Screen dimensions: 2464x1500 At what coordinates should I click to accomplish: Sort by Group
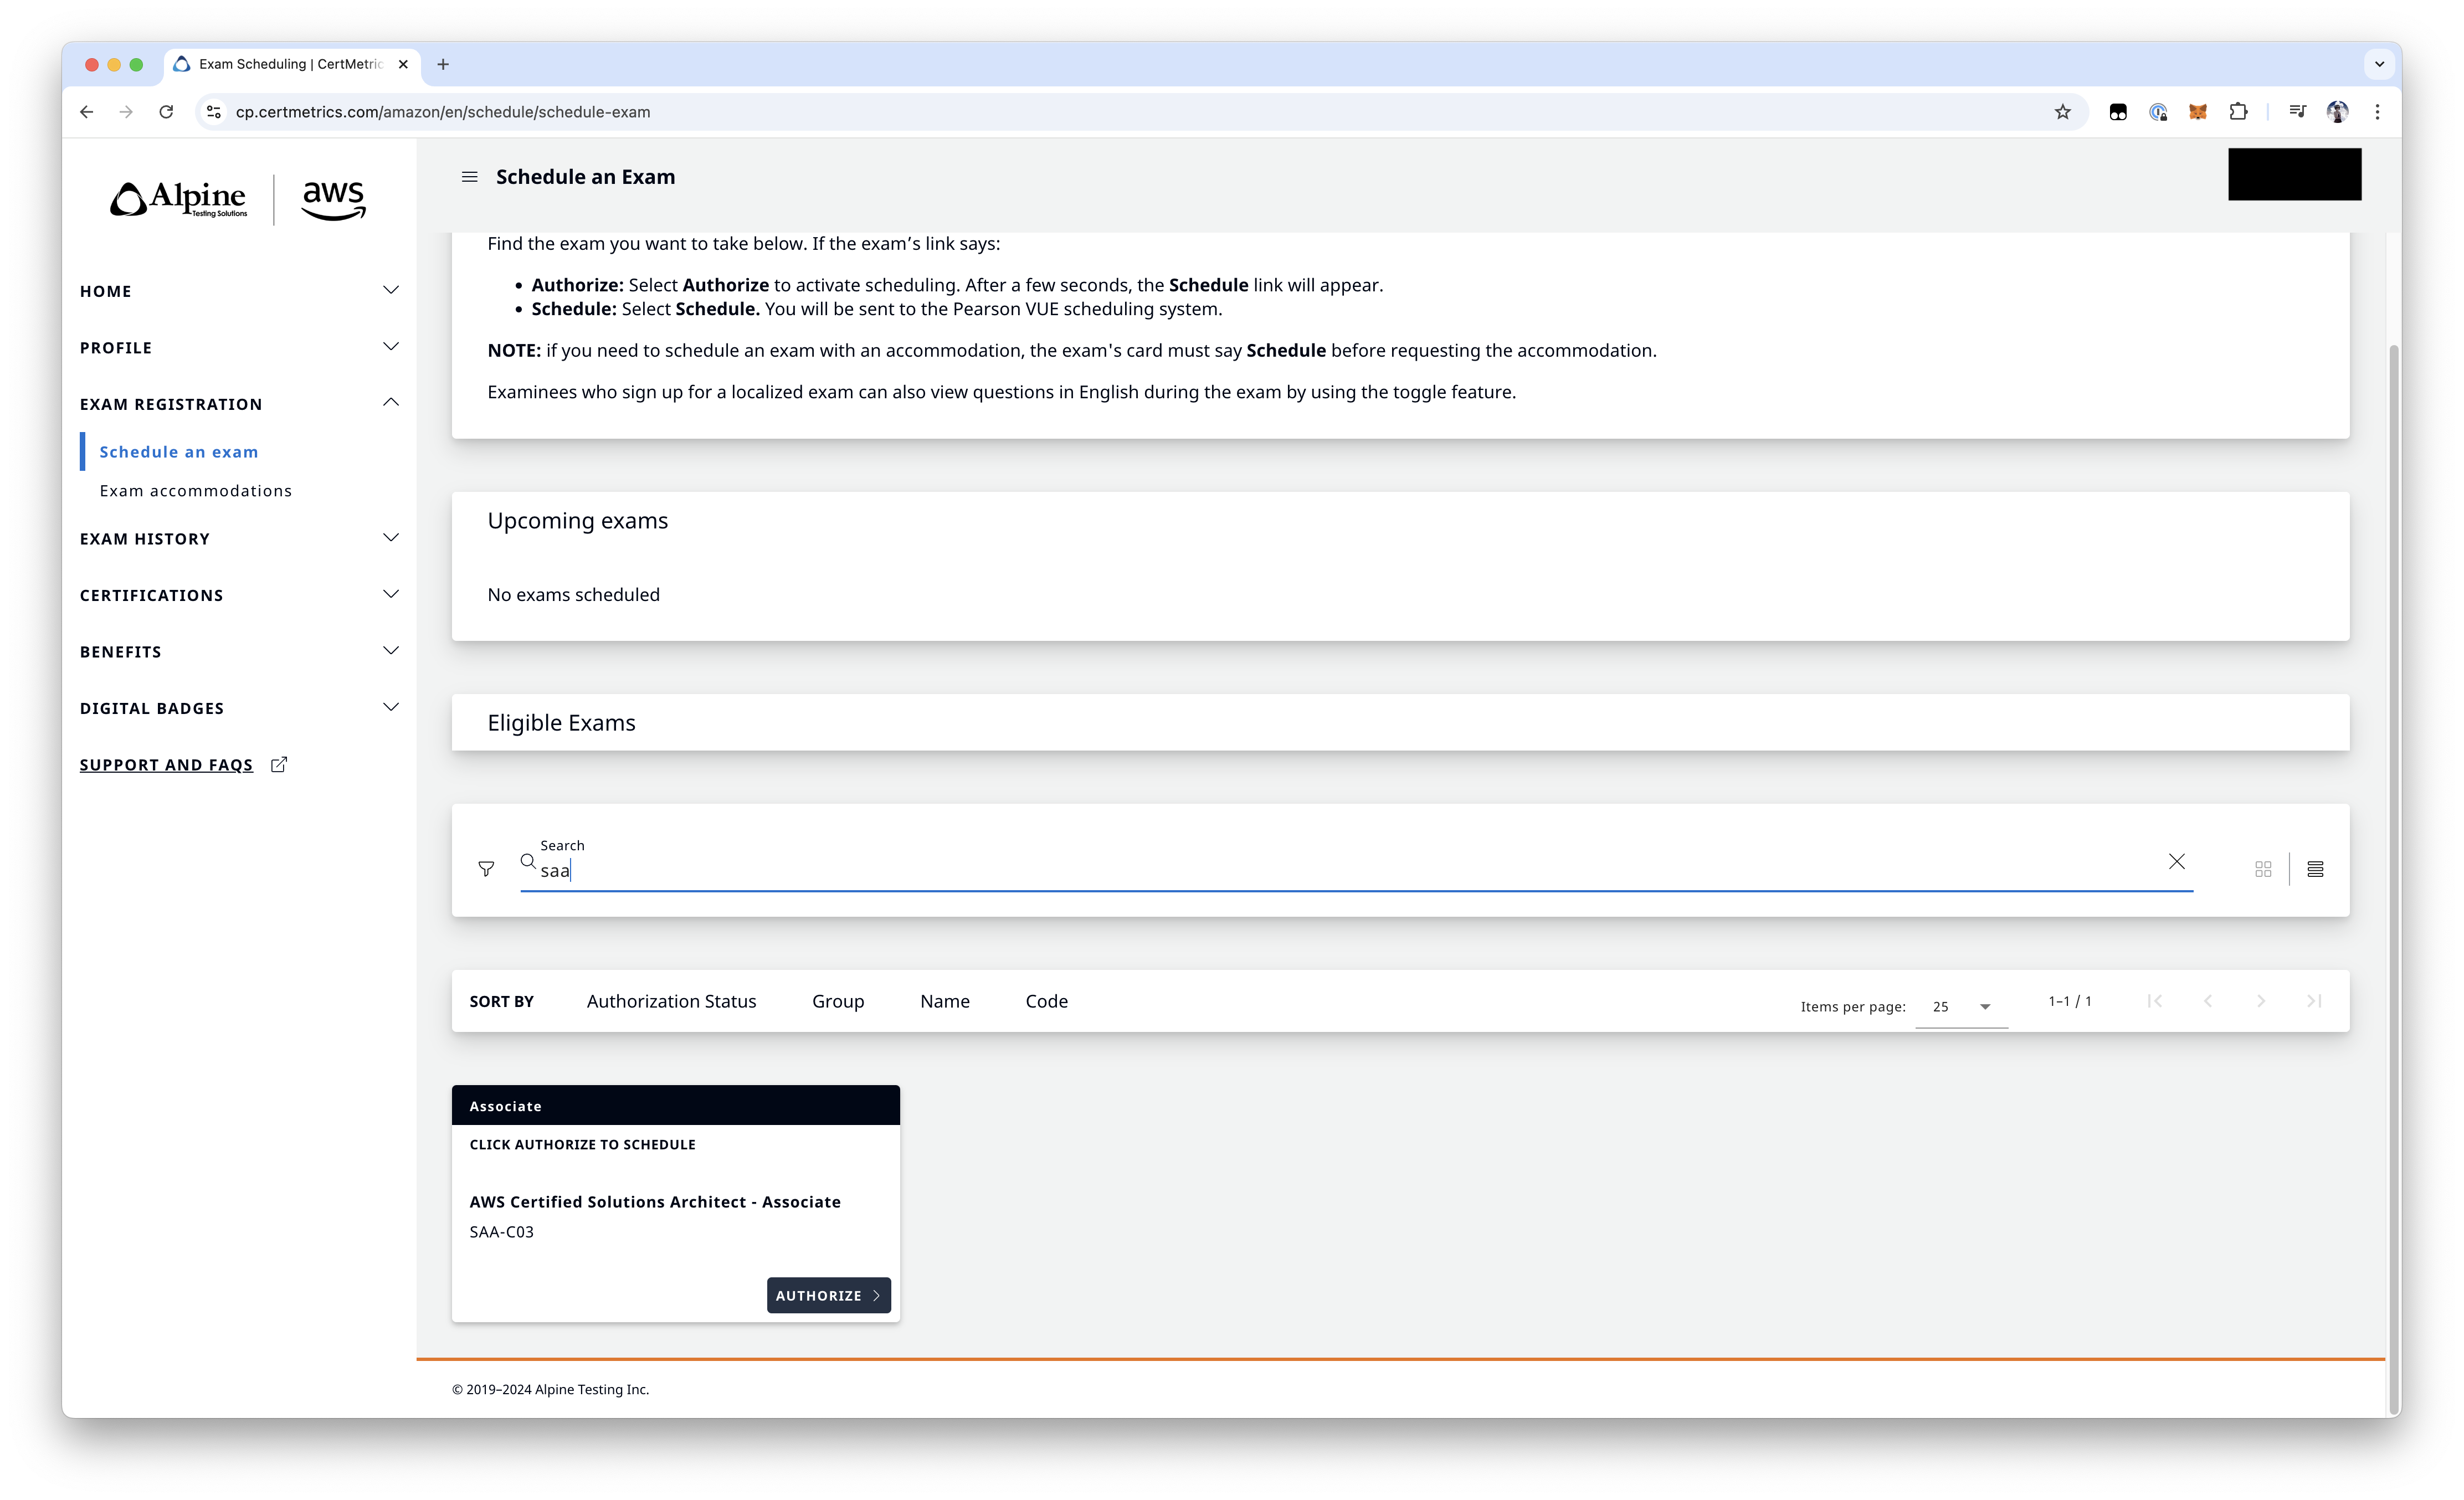(838, 1001)
